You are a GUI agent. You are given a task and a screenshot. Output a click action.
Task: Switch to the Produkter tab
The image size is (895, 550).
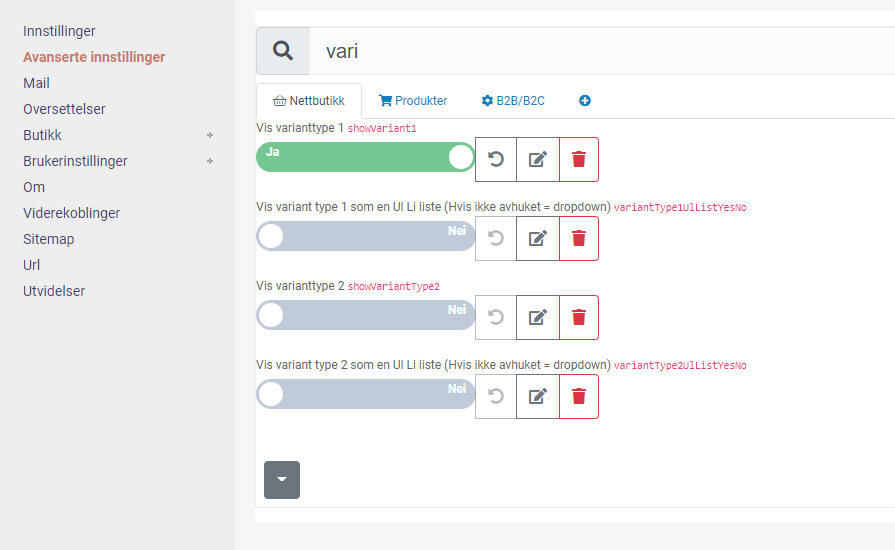tap(413, 101)
